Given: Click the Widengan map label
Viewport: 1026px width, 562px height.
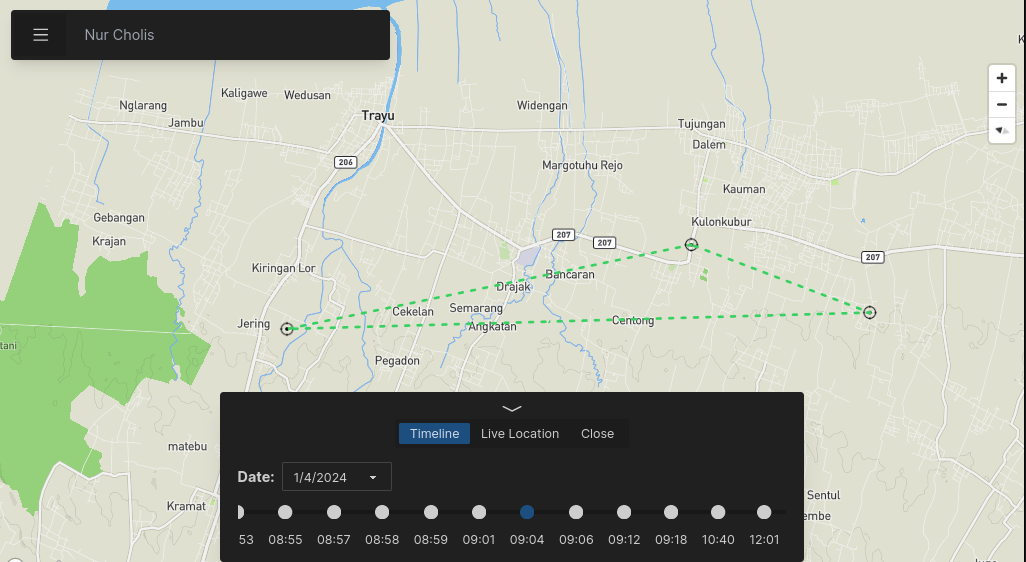Looking at the screenshot, I should (542, 105).
